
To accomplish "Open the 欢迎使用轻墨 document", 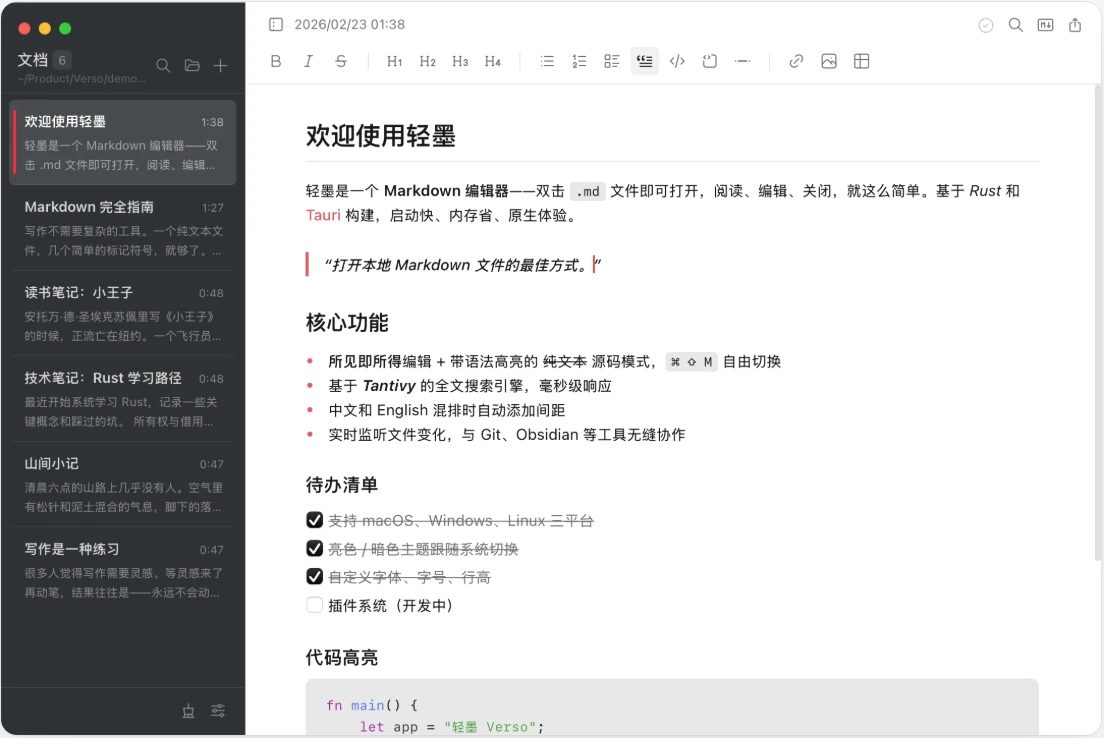I will [123, 142].
